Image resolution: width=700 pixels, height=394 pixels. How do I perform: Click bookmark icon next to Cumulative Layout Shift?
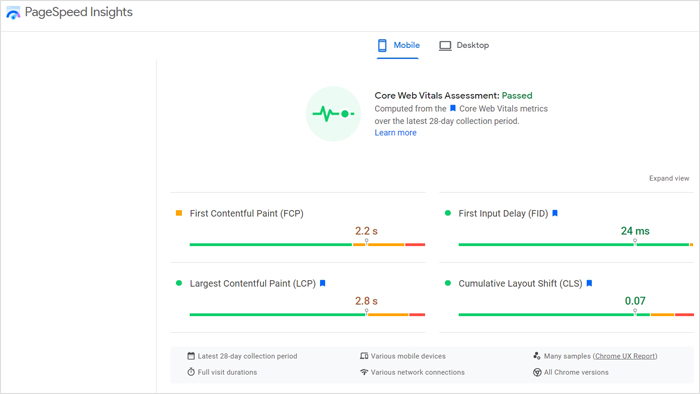click(x=589, y=283)
